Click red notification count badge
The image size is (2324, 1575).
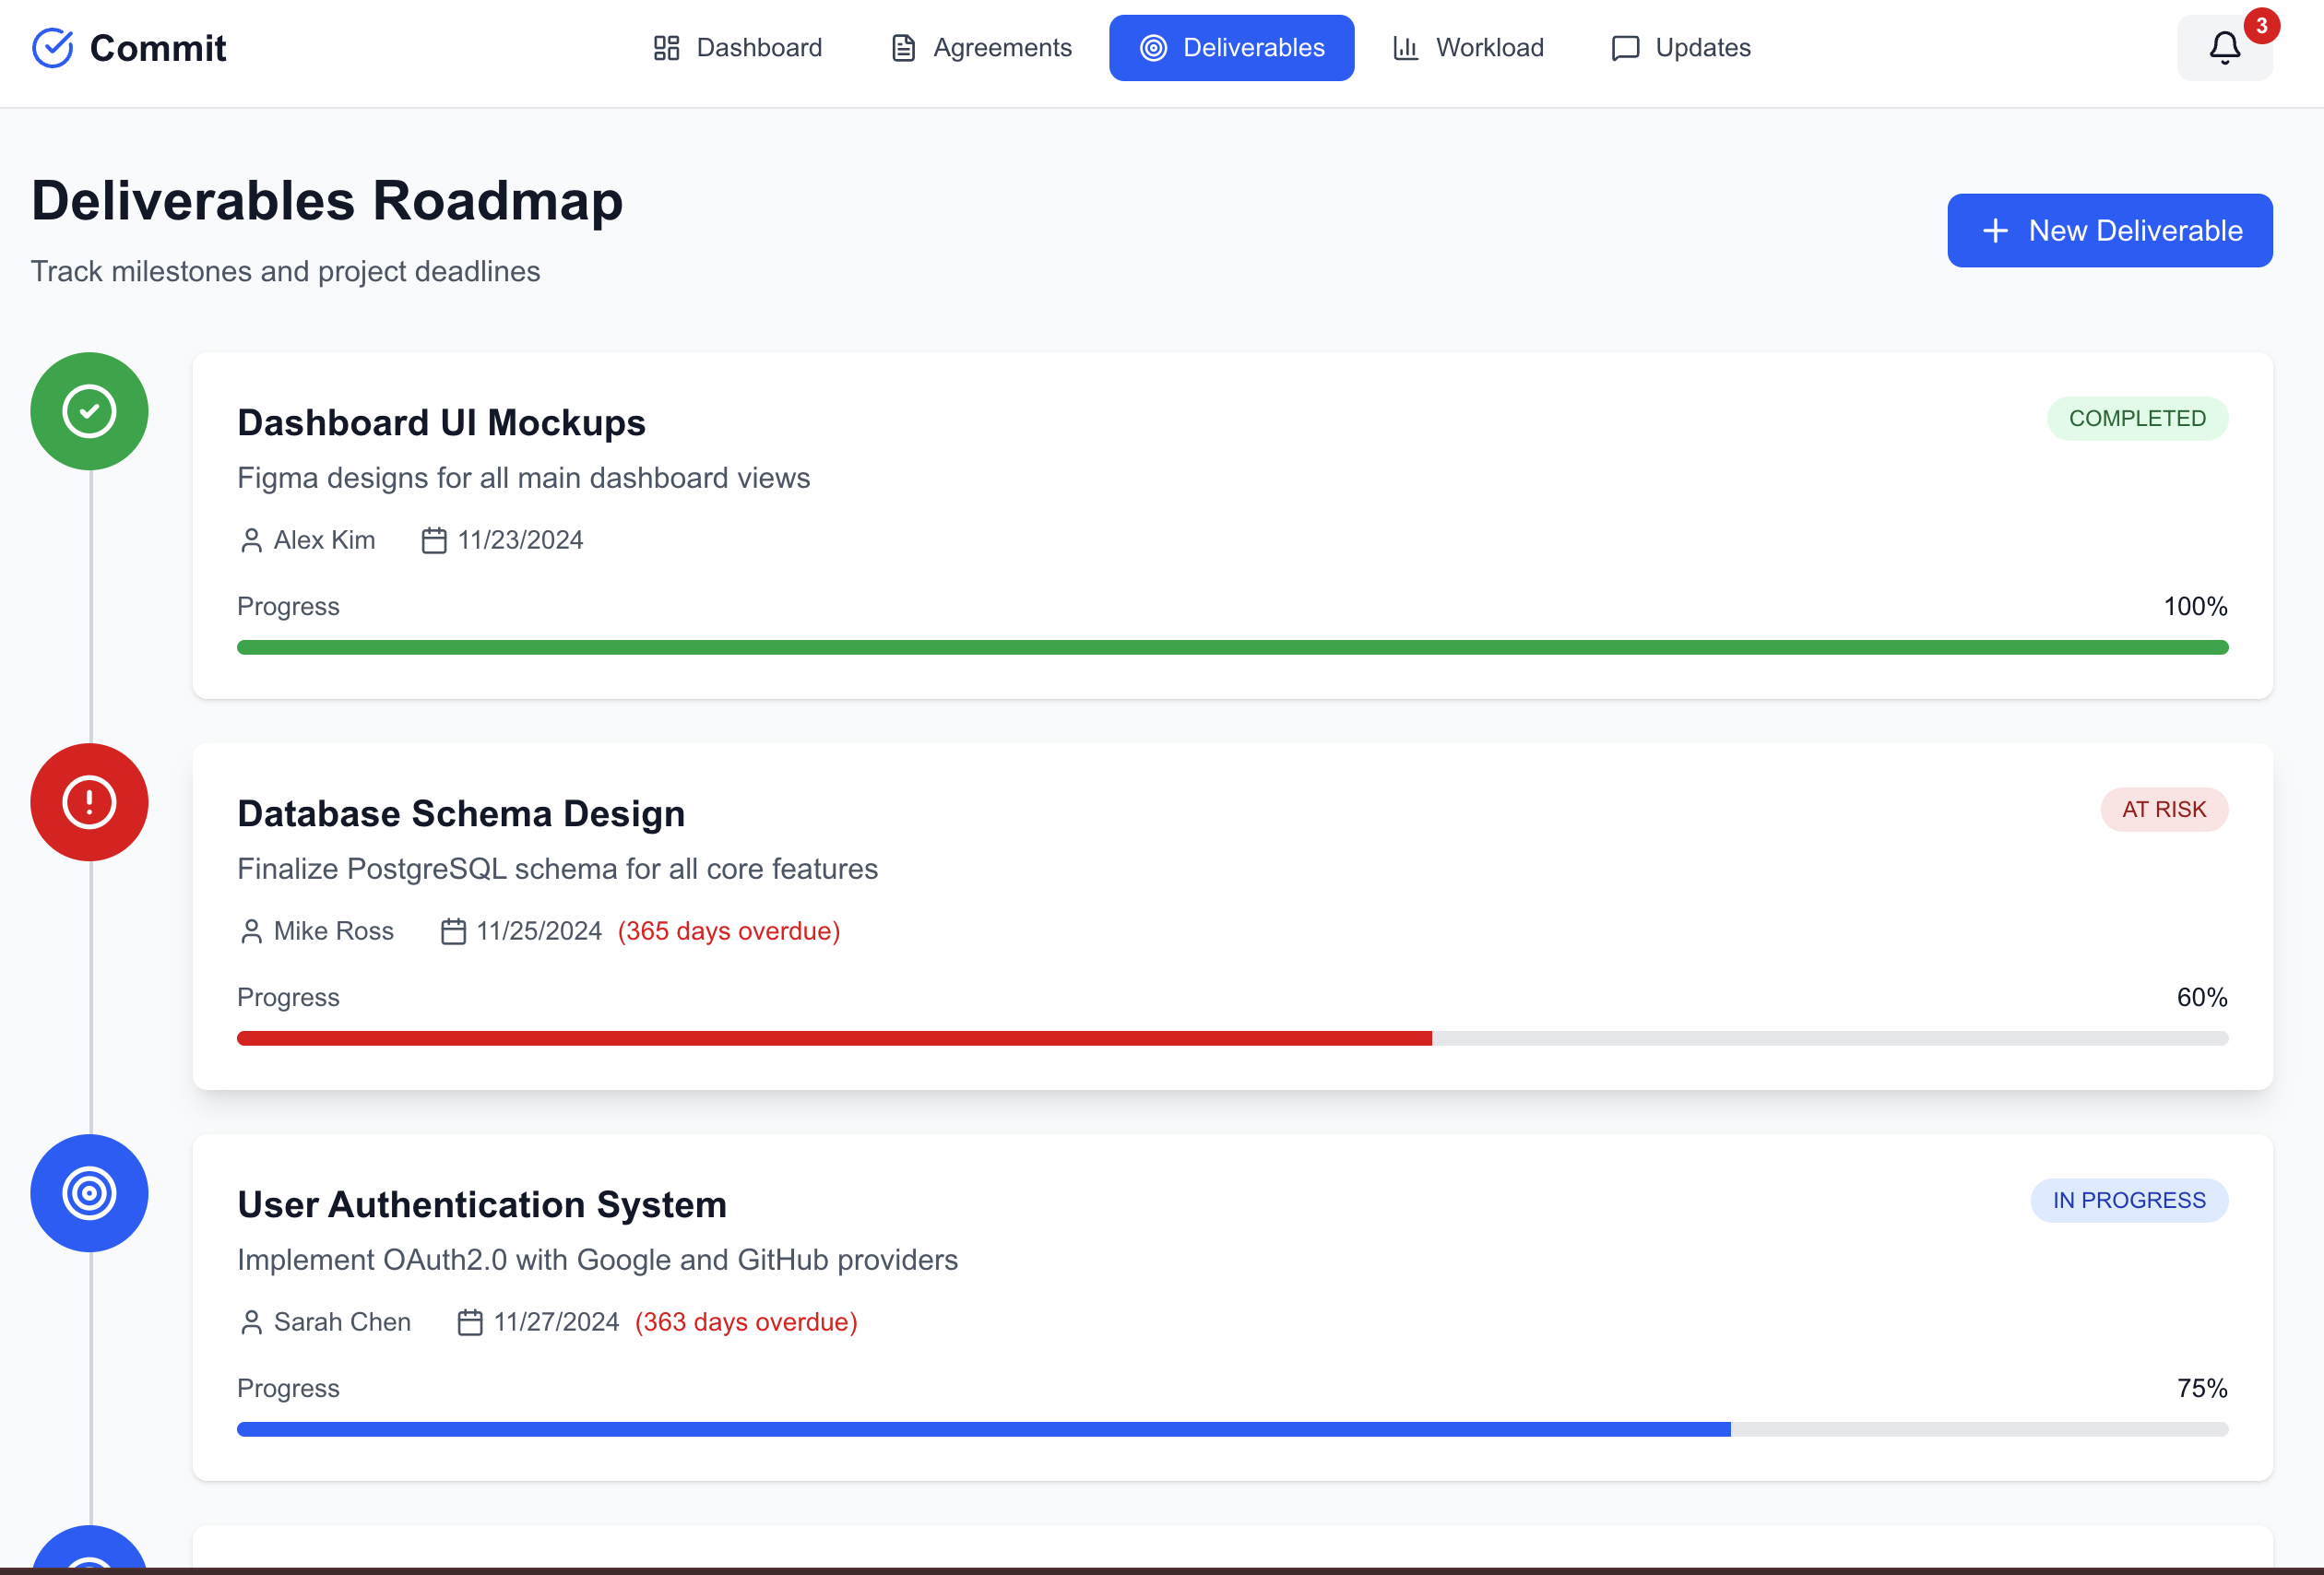pyautogui.click(x=2260, y=26)
